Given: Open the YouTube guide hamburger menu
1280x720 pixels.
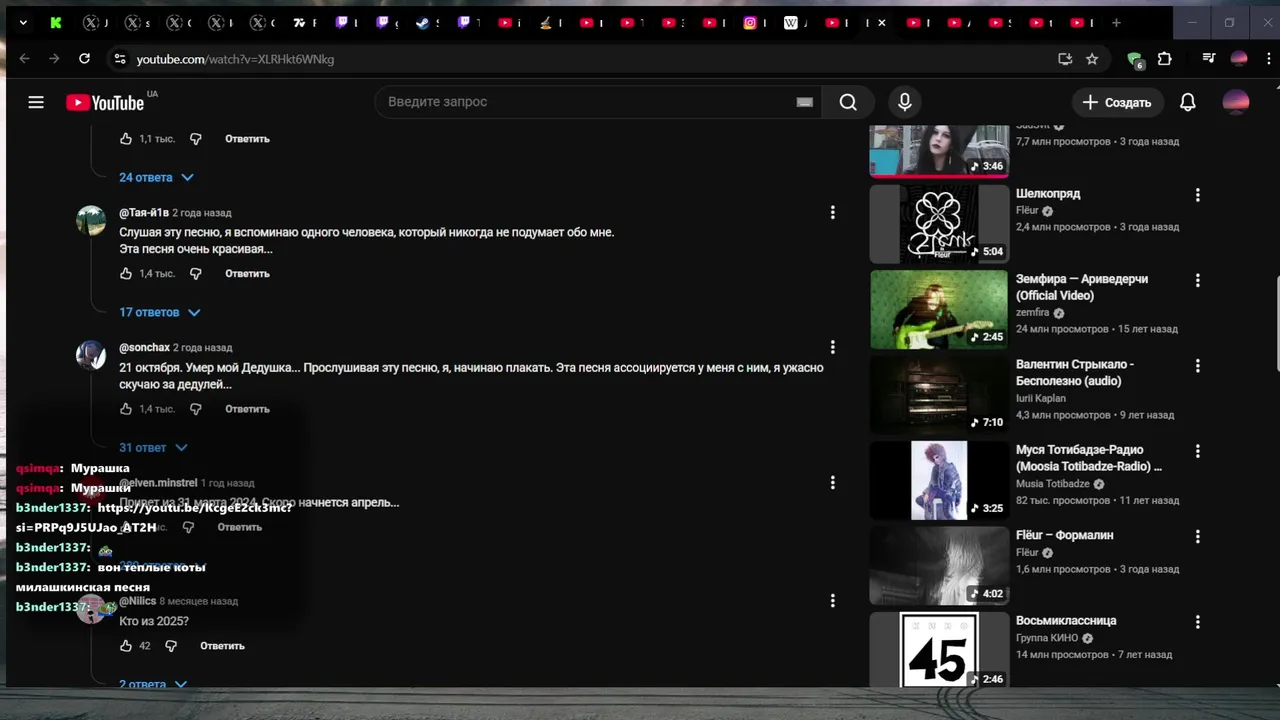Looking at the screenshot, I should tap(36, 102).
